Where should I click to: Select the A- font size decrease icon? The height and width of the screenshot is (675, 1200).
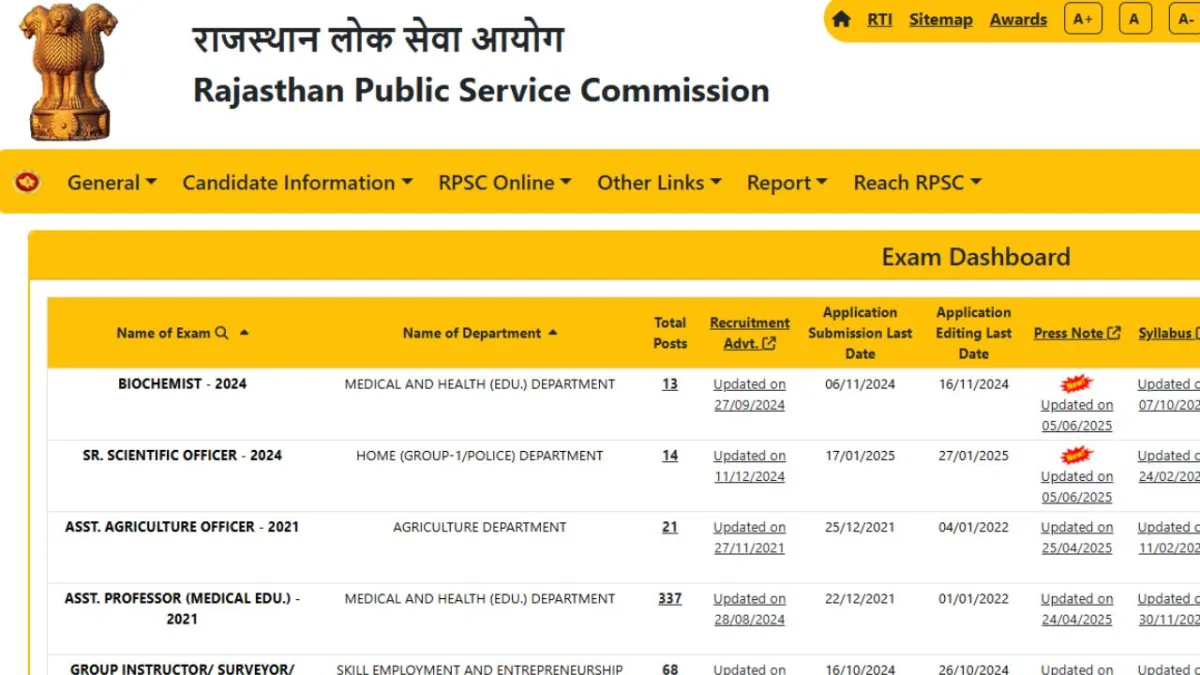(1188, 18)
